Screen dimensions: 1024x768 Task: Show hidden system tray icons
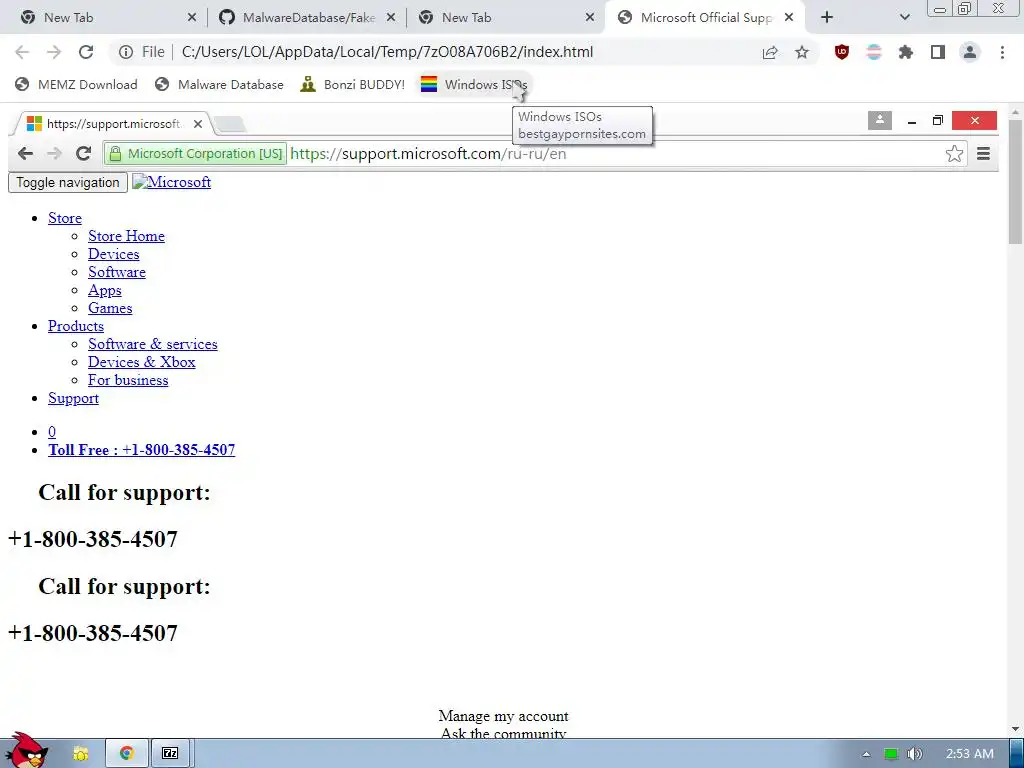tap(866, 754)
